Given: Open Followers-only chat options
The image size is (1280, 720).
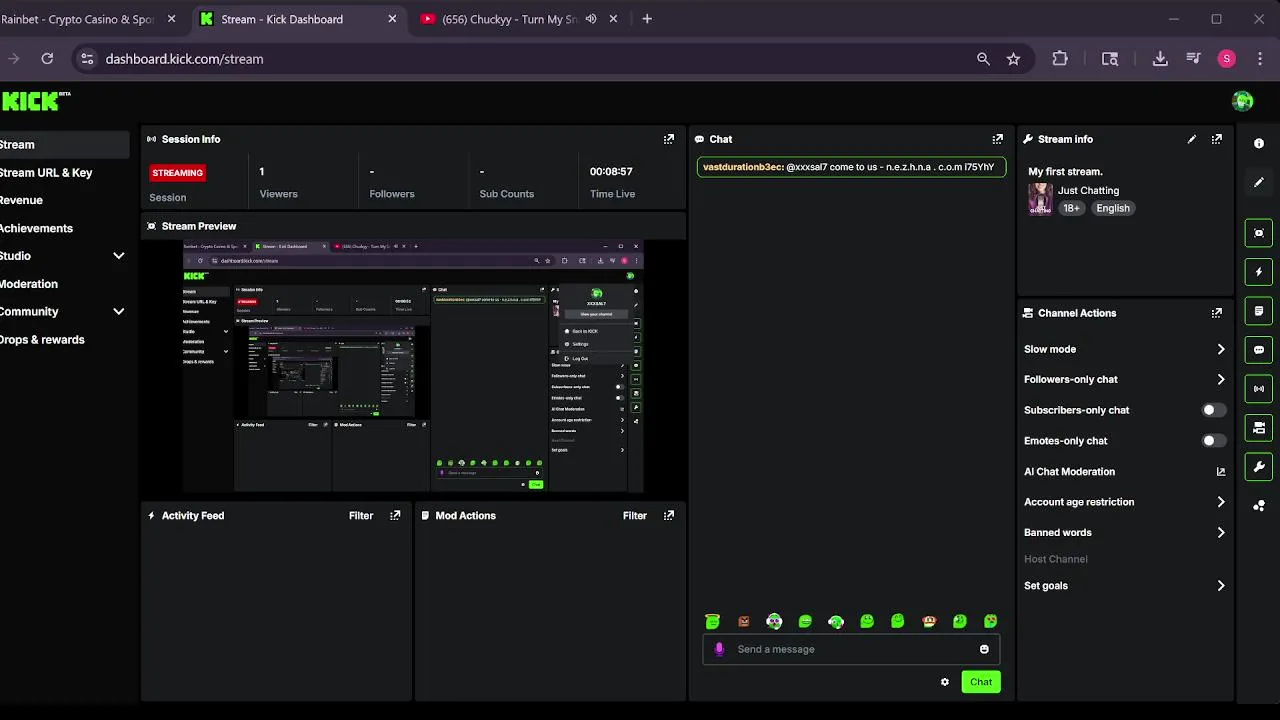Looking at the screenshot, I should tap(1124, 380).
